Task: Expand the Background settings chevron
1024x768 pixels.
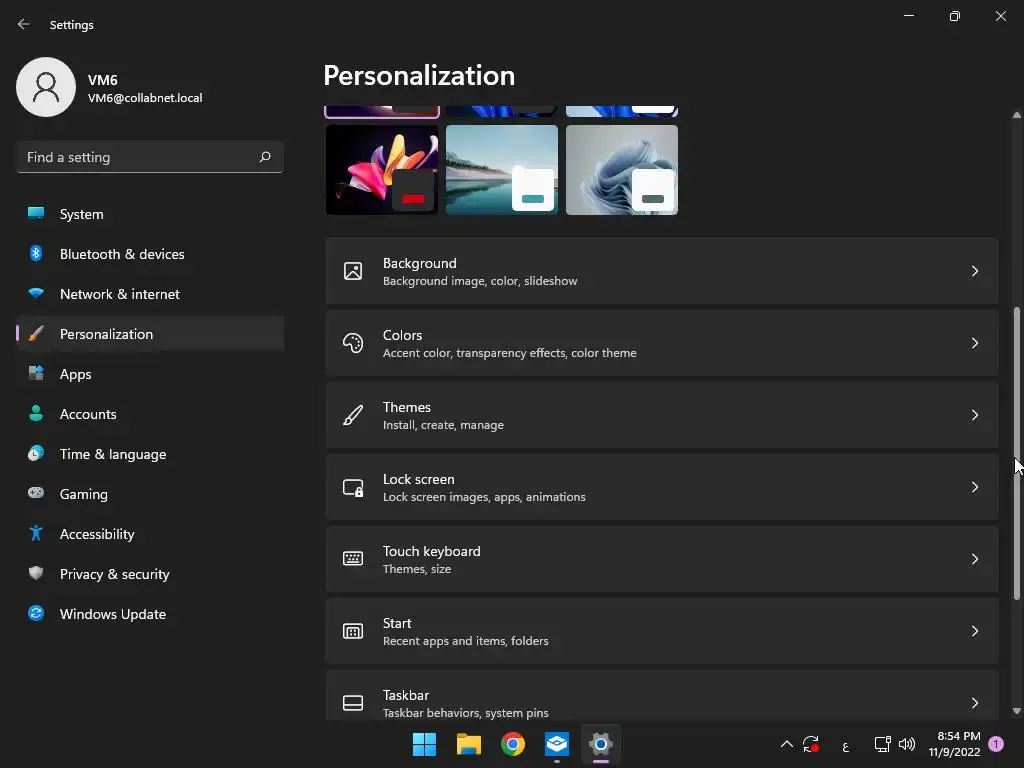Action: [974, 271]
